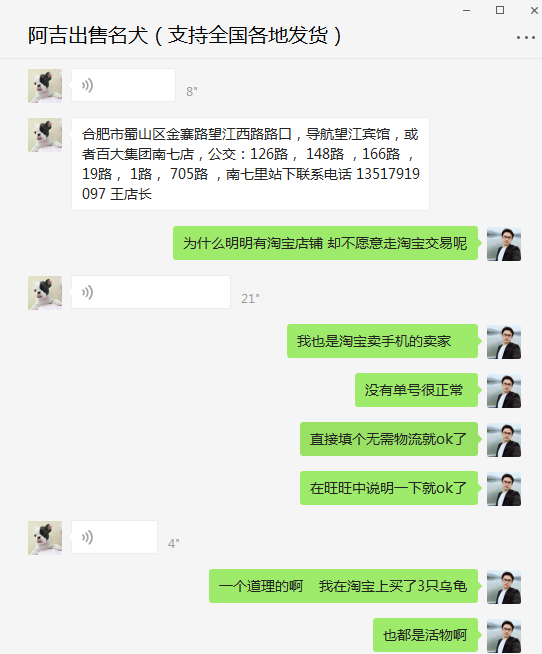Click the dog avatar beside the 21" voice message
Screen dimensions: 542x654
click(45, 293)
